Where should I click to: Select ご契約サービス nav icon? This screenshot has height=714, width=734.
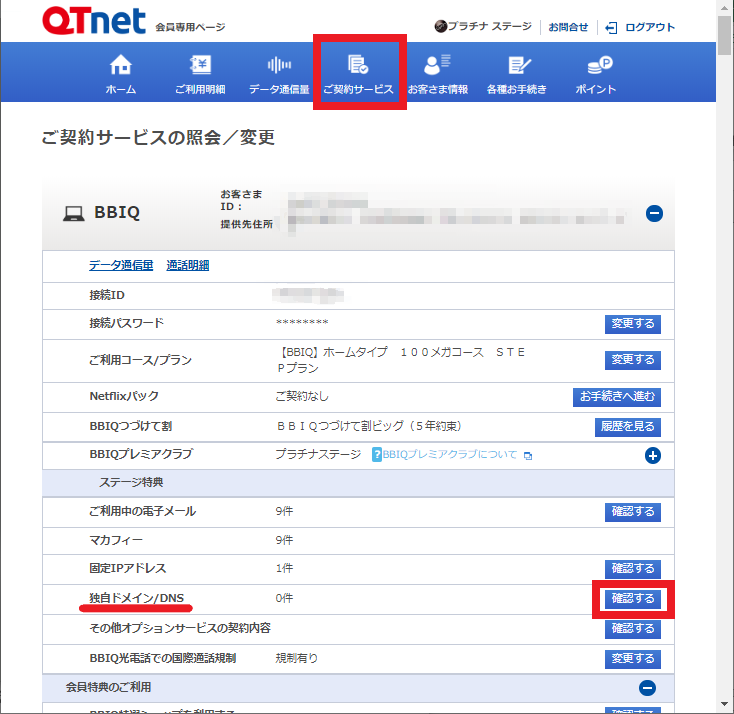pyautogui.click(x=359, y=65)
